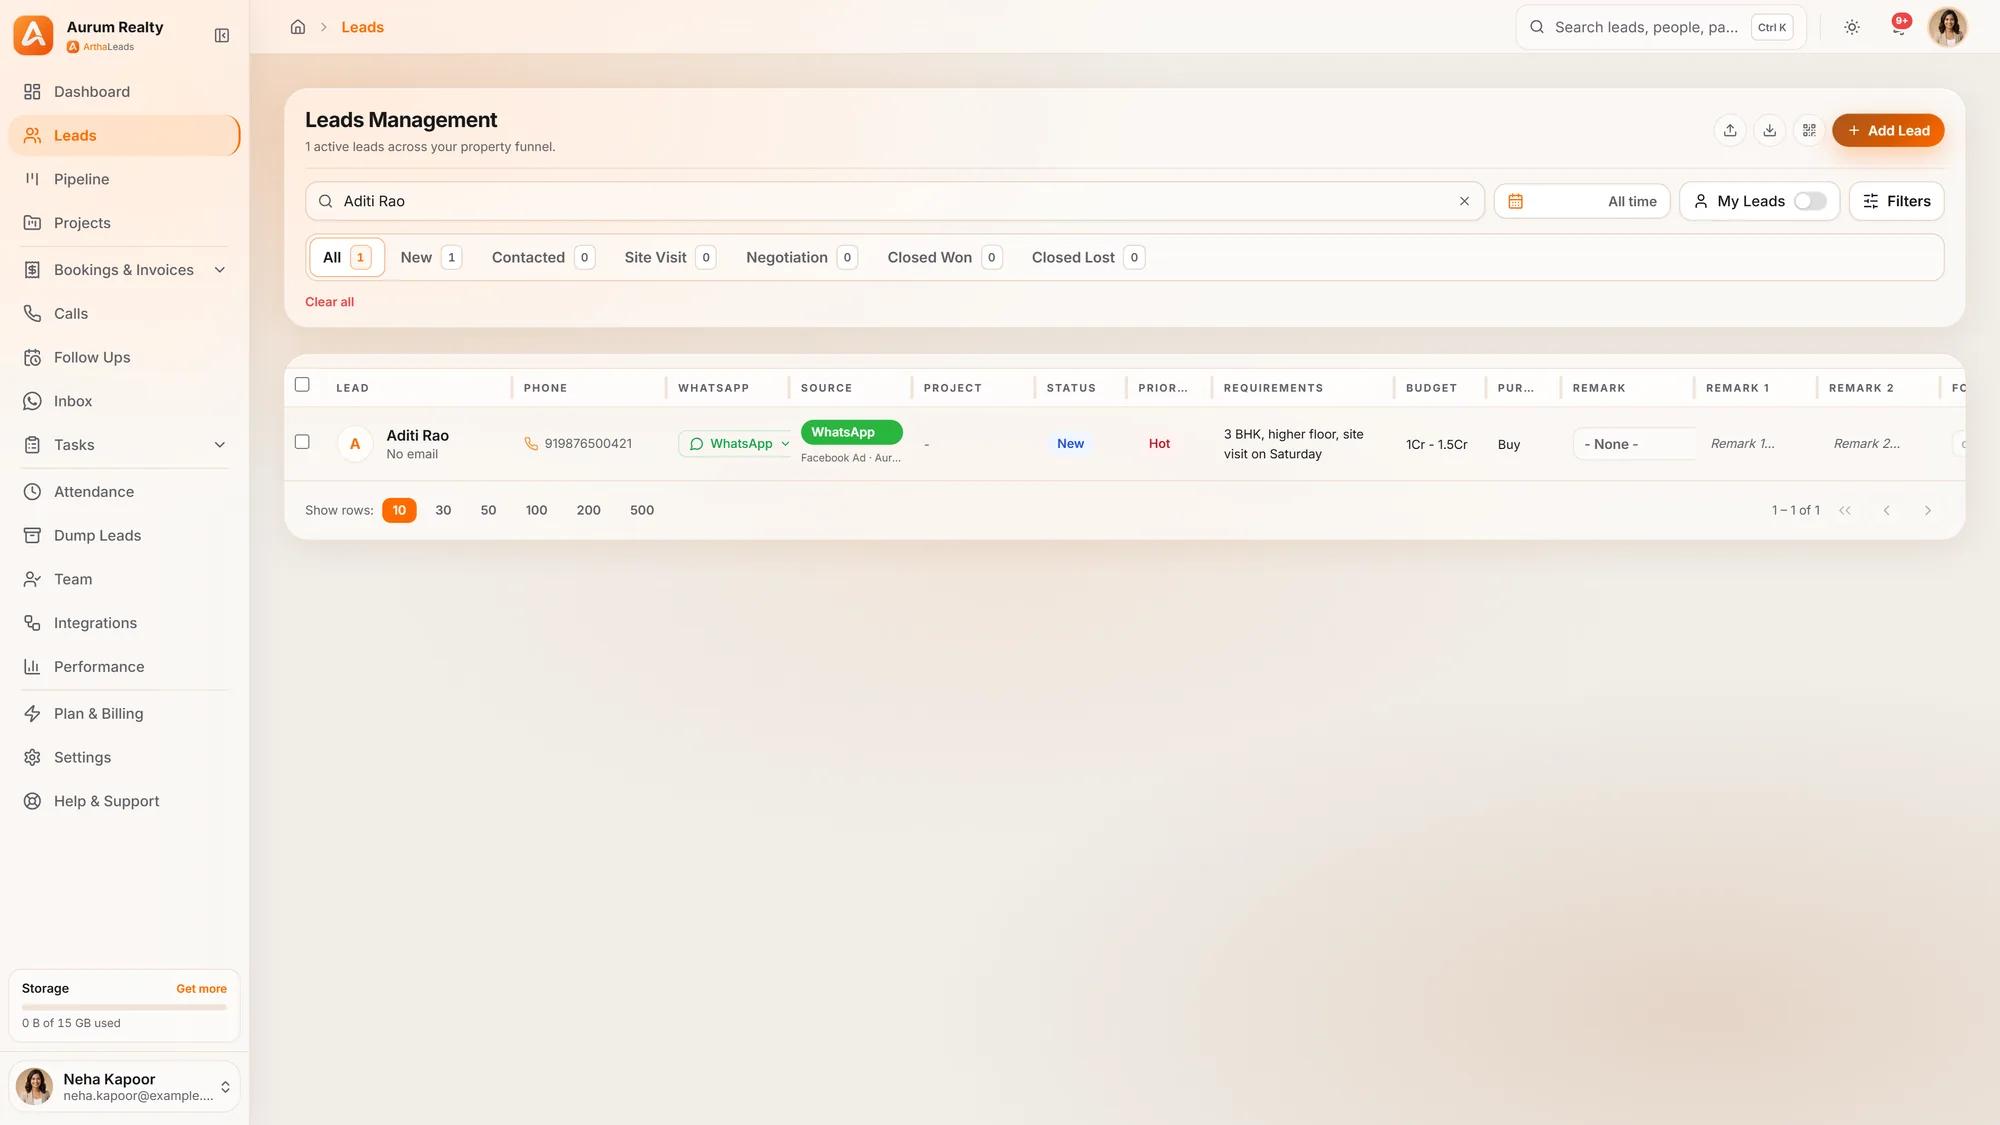Open Calls in the sidebar

pos(124,313)
